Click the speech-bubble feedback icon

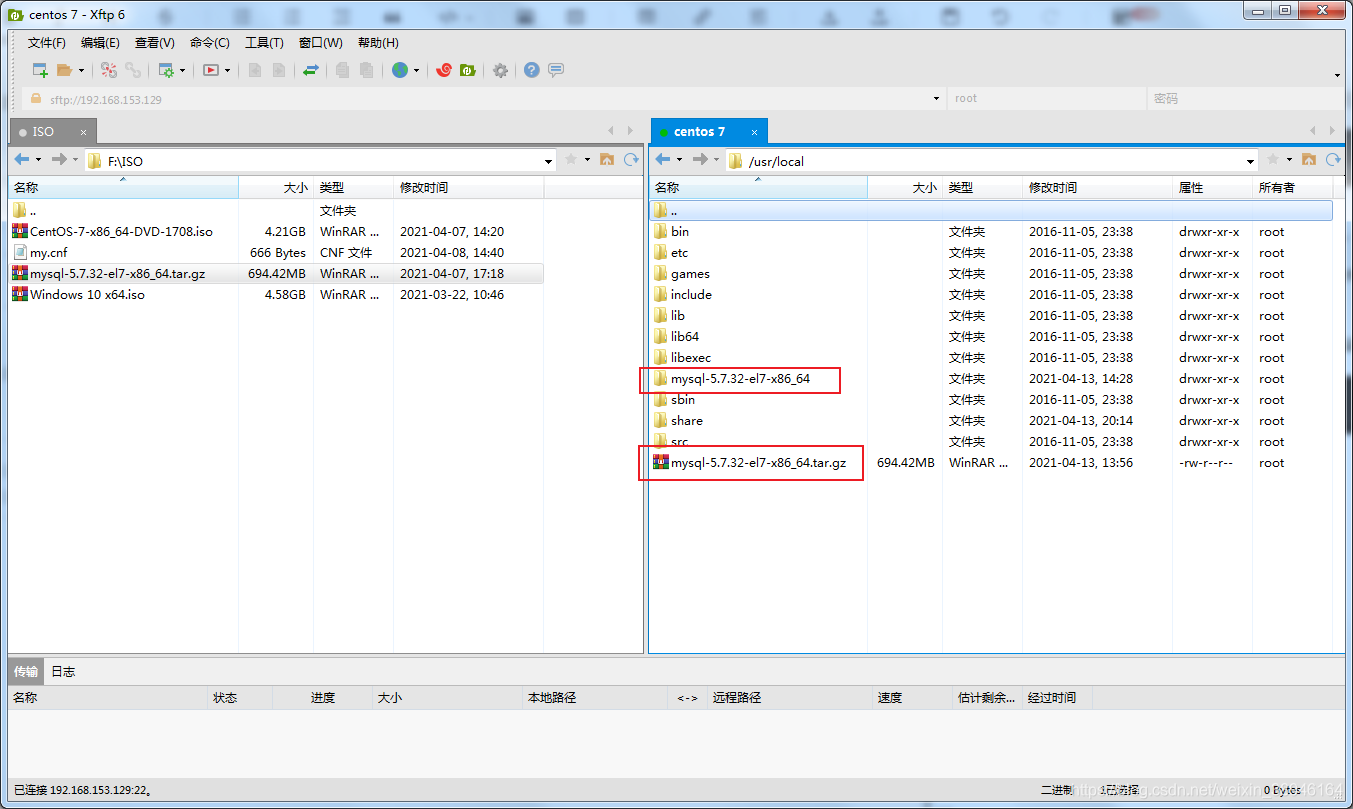[x=556, y=70]
